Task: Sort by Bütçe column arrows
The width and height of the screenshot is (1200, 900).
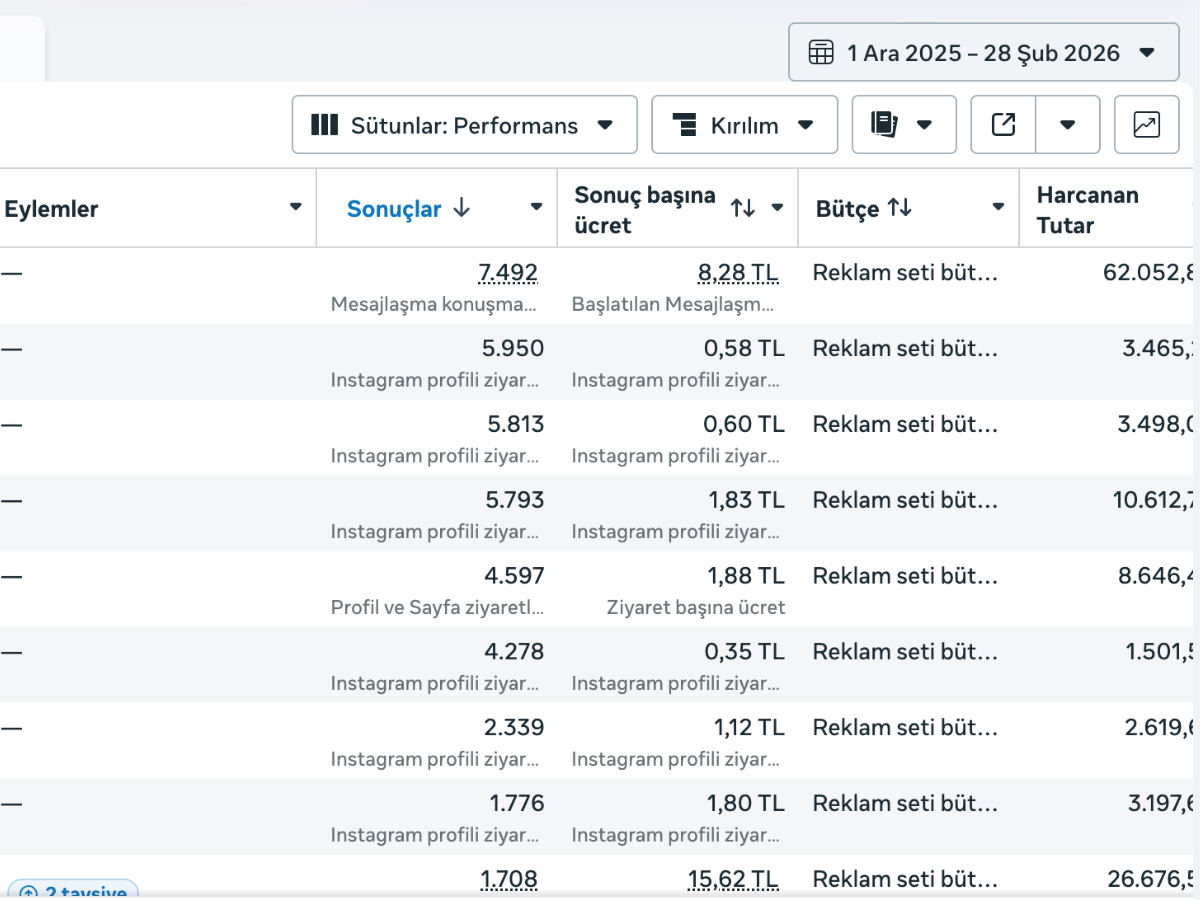Action: (x=900, y=208)
